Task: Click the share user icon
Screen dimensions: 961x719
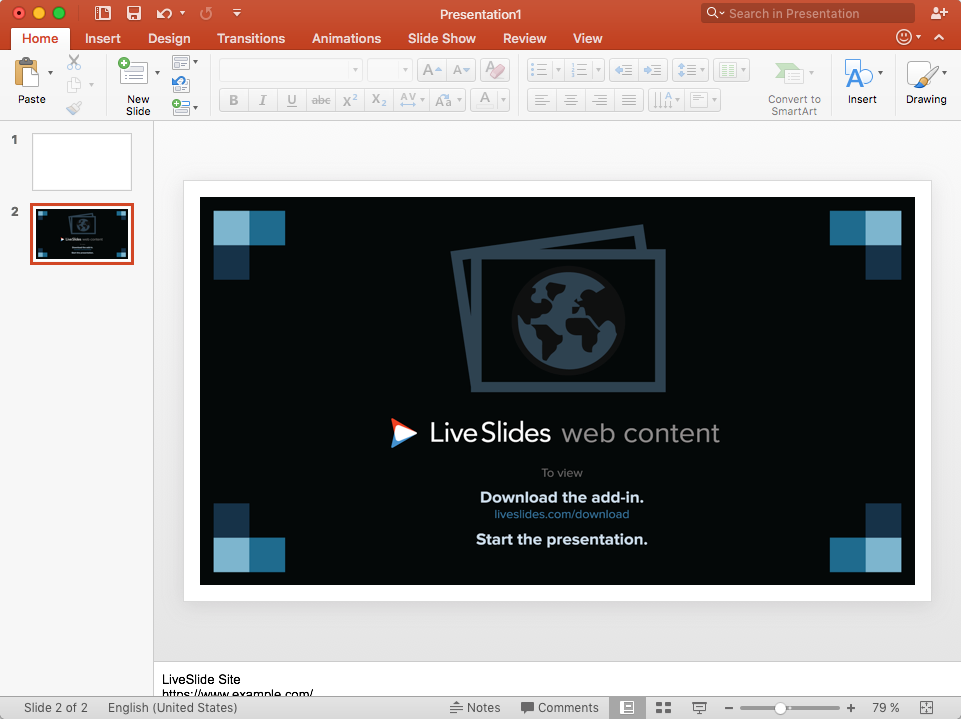Action: pyautogui.click(x=939, y=12)
